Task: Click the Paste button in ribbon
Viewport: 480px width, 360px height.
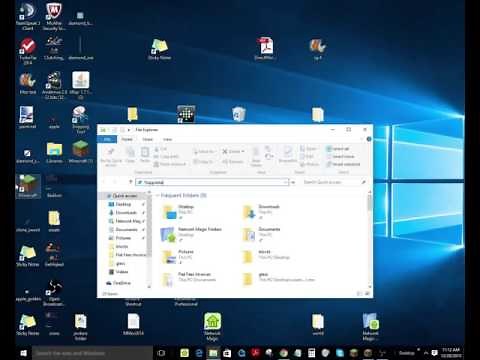Action: click(145, 155)
